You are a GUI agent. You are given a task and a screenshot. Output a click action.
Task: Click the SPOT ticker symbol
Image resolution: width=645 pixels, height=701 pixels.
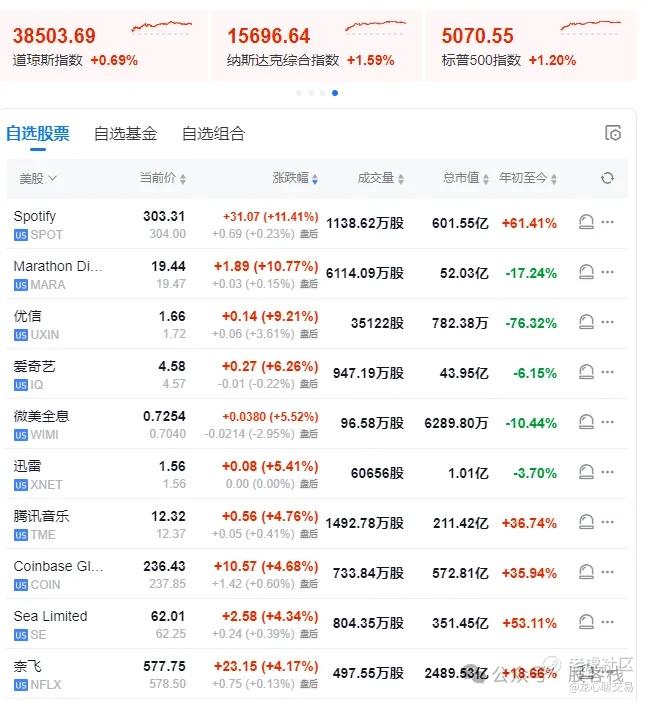[x=46, y=235]
